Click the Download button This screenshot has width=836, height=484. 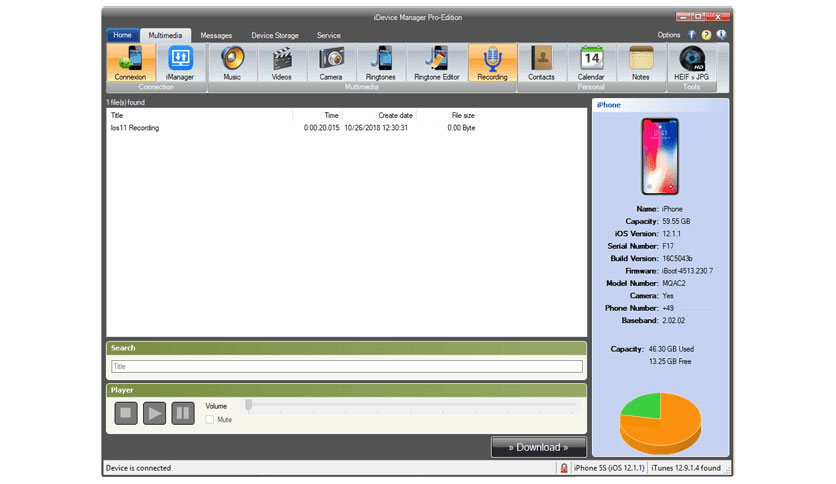[538, 447]
